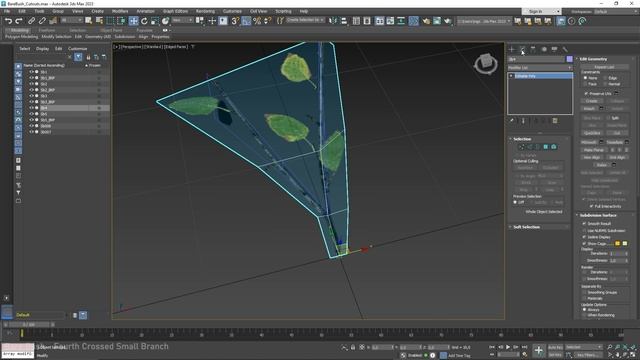Click the MSmooth button
640x360 pixels.
[589, 142]
